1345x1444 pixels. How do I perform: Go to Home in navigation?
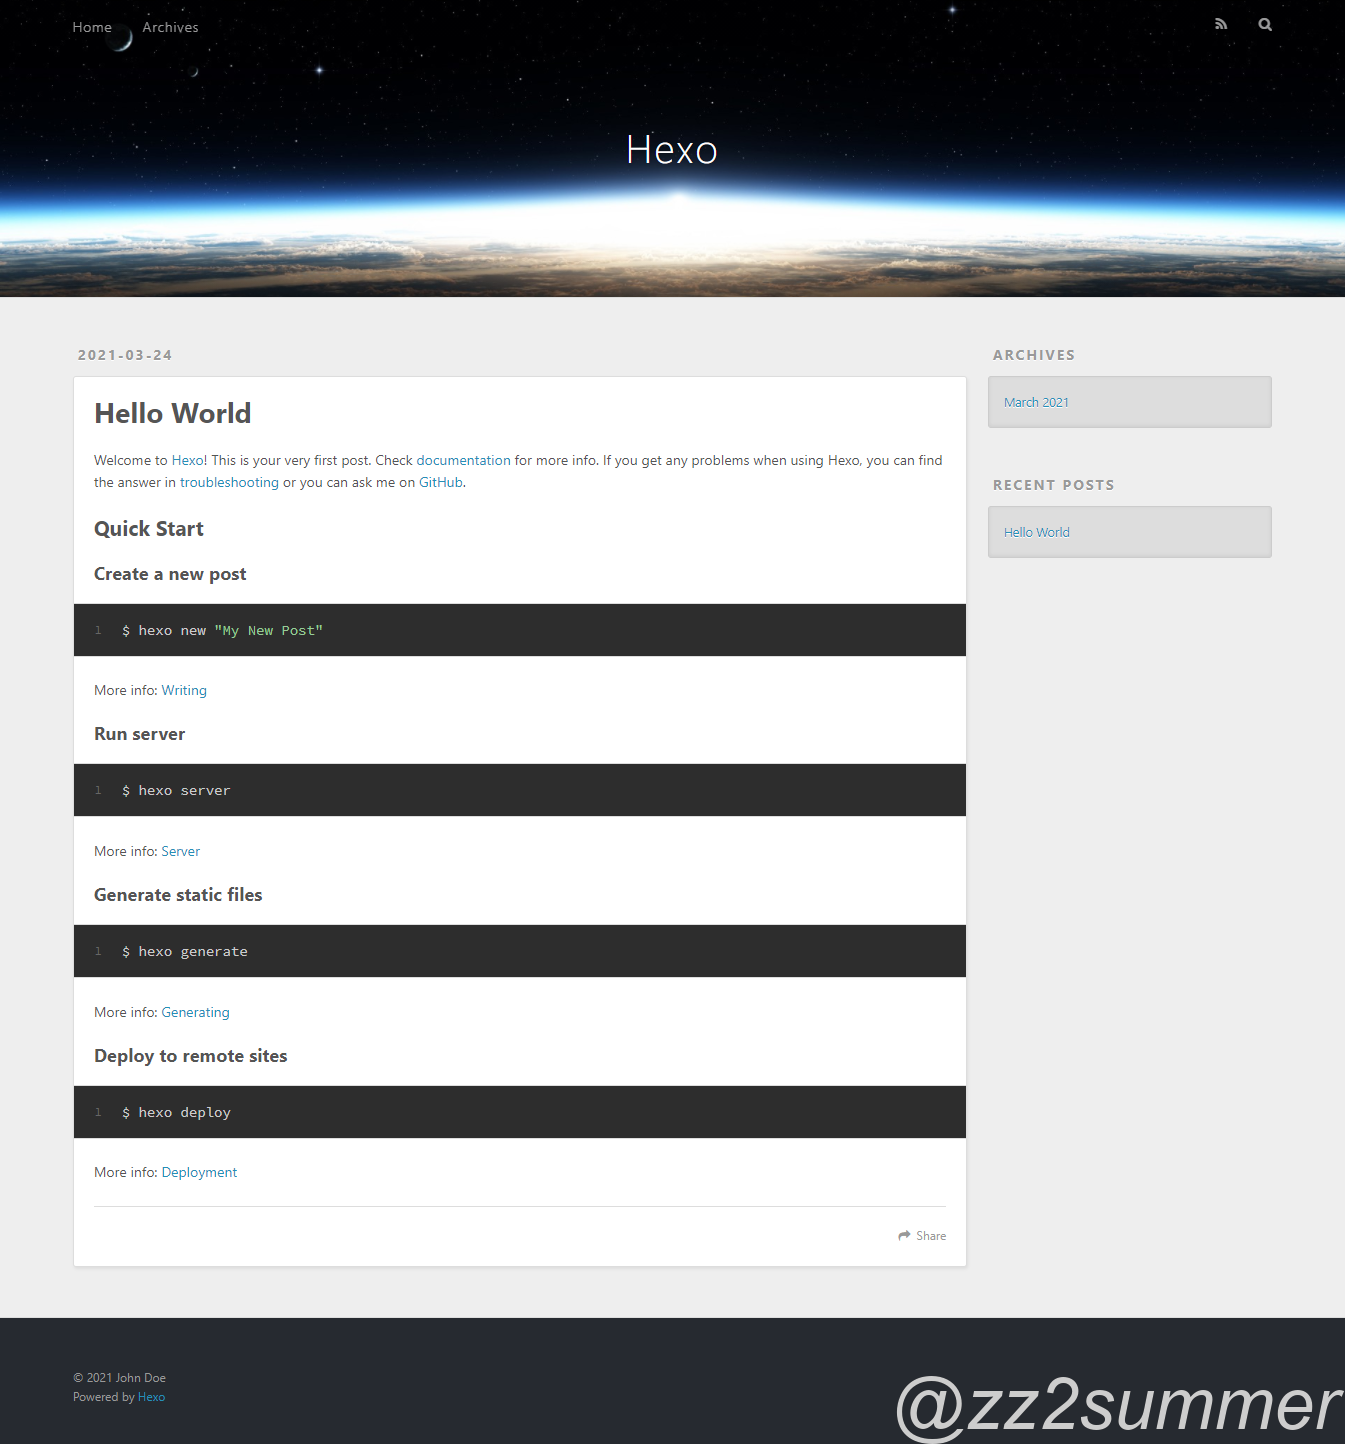pos(92,27)
